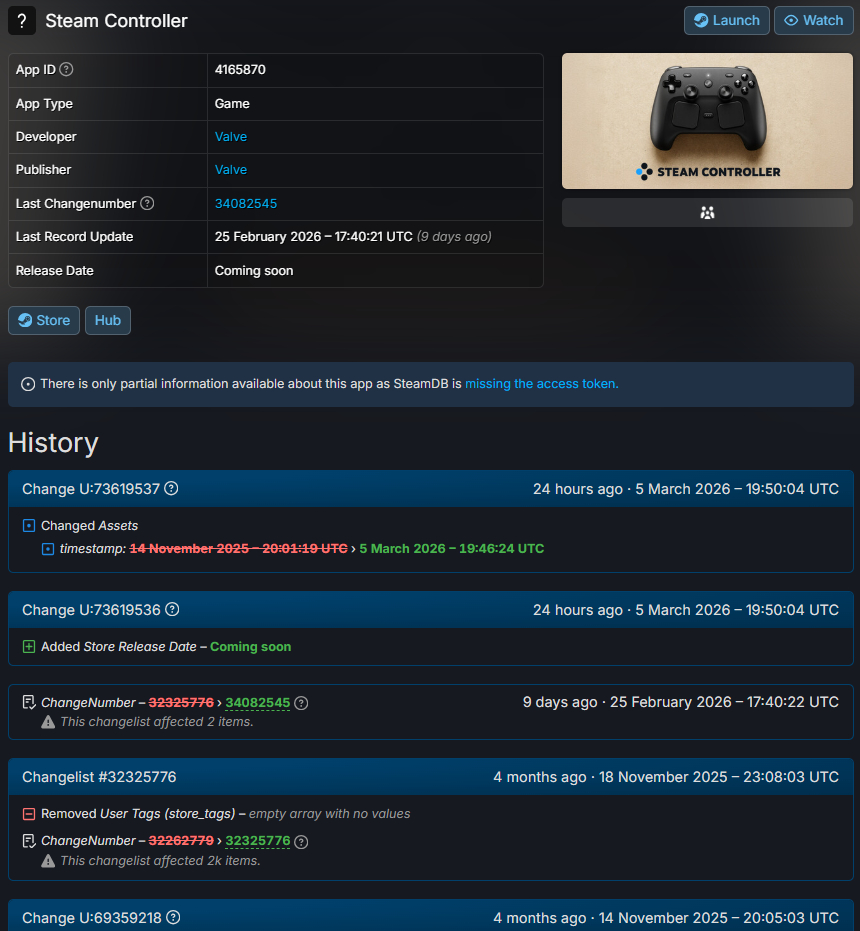Open the Valve publisher link
Image resolution: width=860 pixels, height=931 pixels.
231,170
